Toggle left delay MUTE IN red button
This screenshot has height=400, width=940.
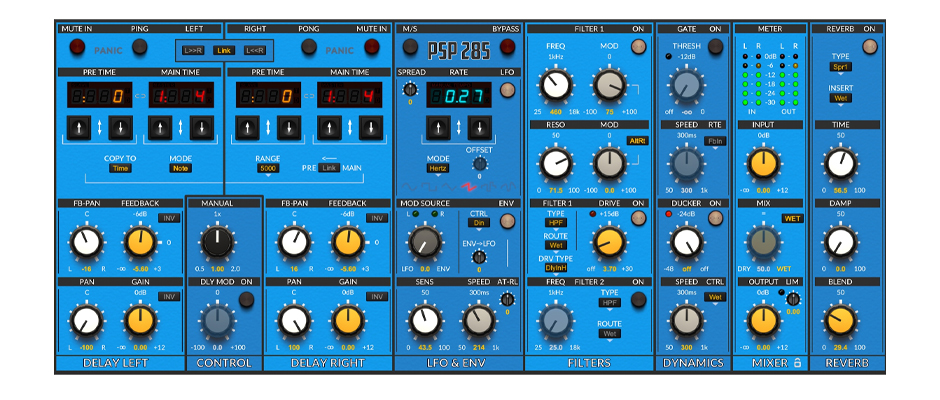[77, 47]
